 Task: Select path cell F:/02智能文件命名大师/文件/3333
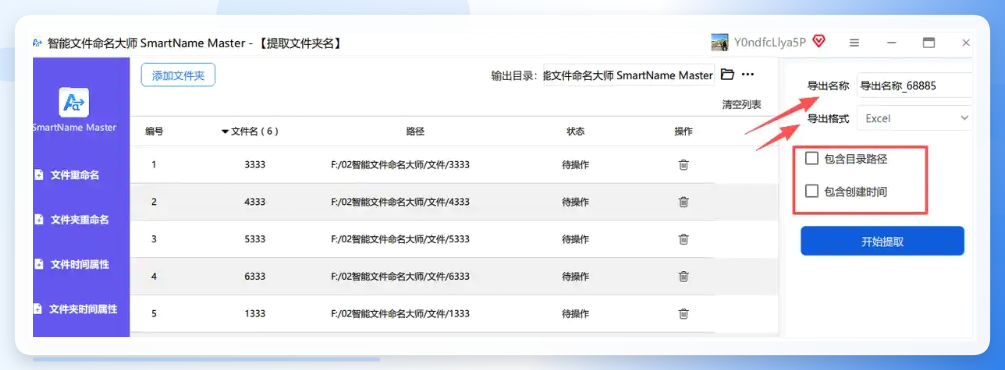tap(400, 165)
